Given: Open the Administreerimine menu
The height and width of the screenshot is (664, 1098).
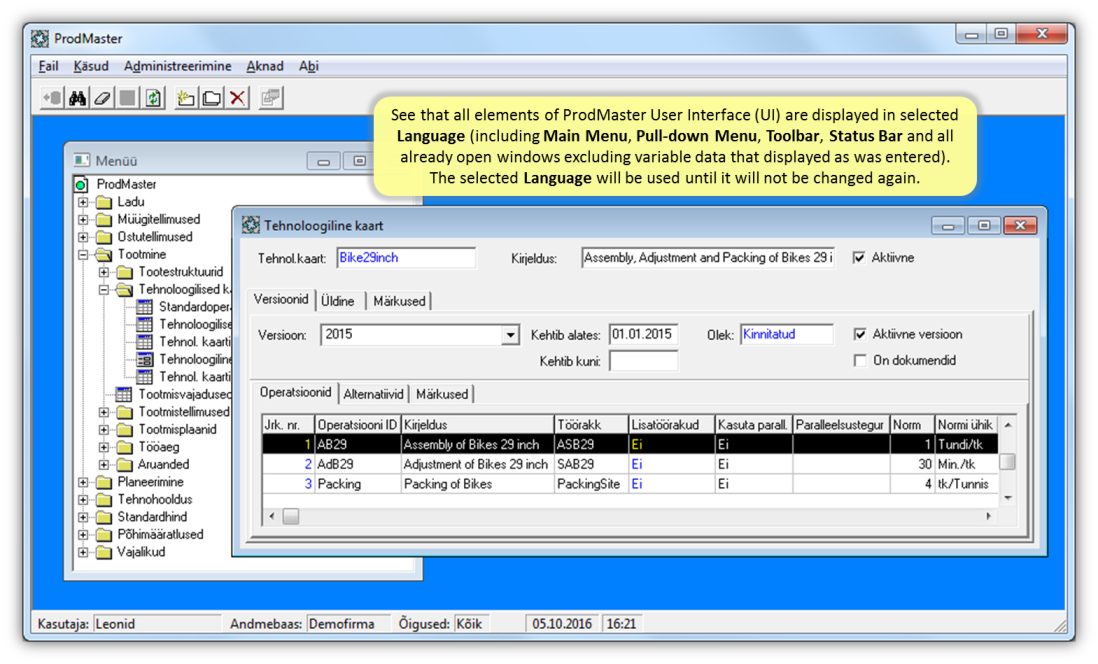Looking at the screenshot, I should point(177,66).
